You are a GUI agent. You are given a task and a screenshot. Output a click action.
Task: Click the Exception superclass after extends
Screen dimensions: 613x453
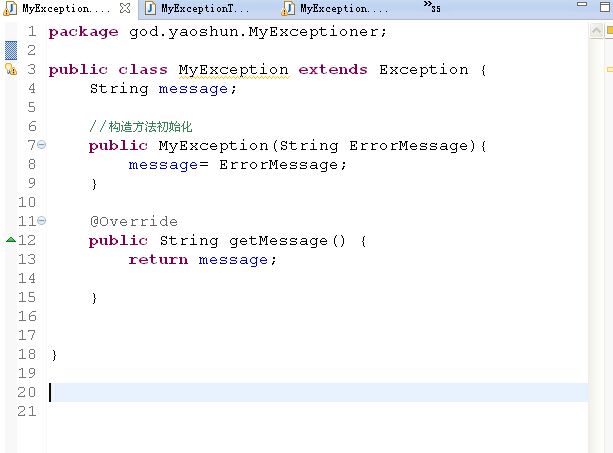pyautogui.click(x=423, y=70)
